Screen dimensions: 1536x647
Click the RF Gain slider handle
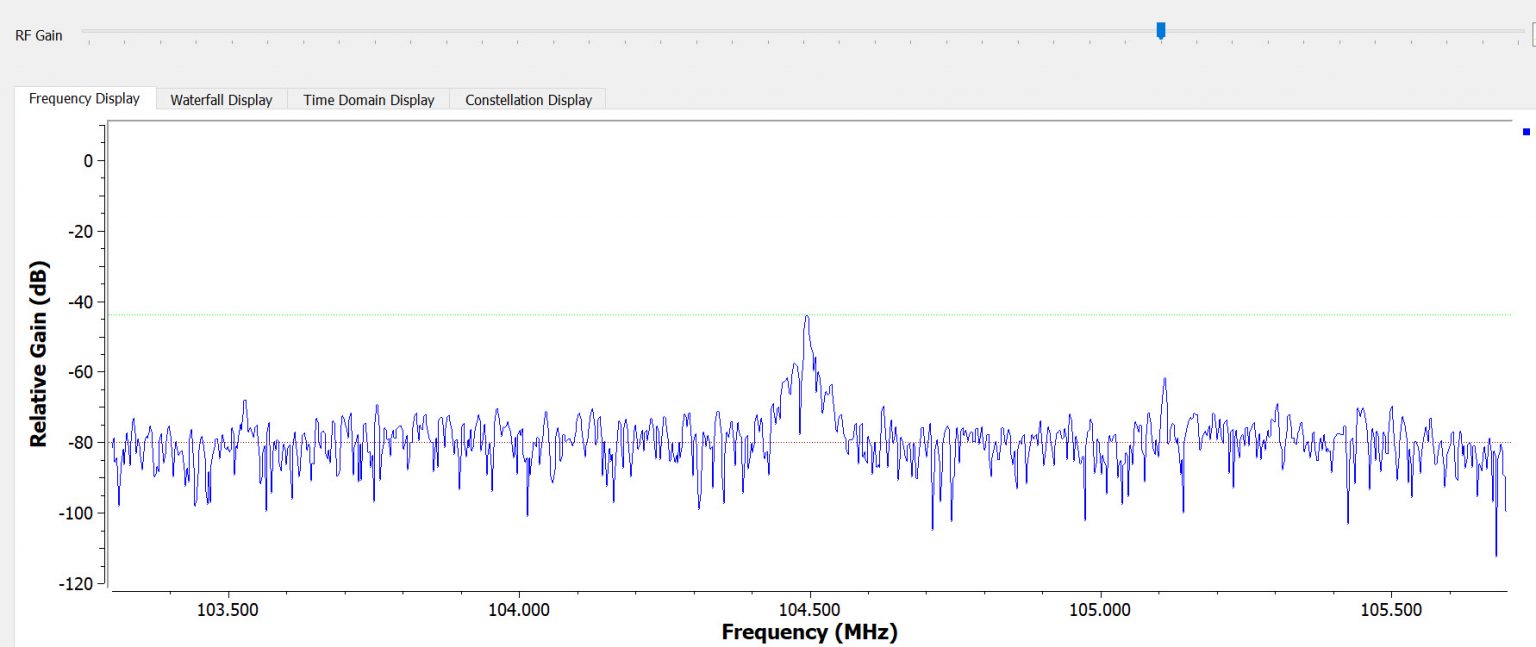tap(1160, 31)
